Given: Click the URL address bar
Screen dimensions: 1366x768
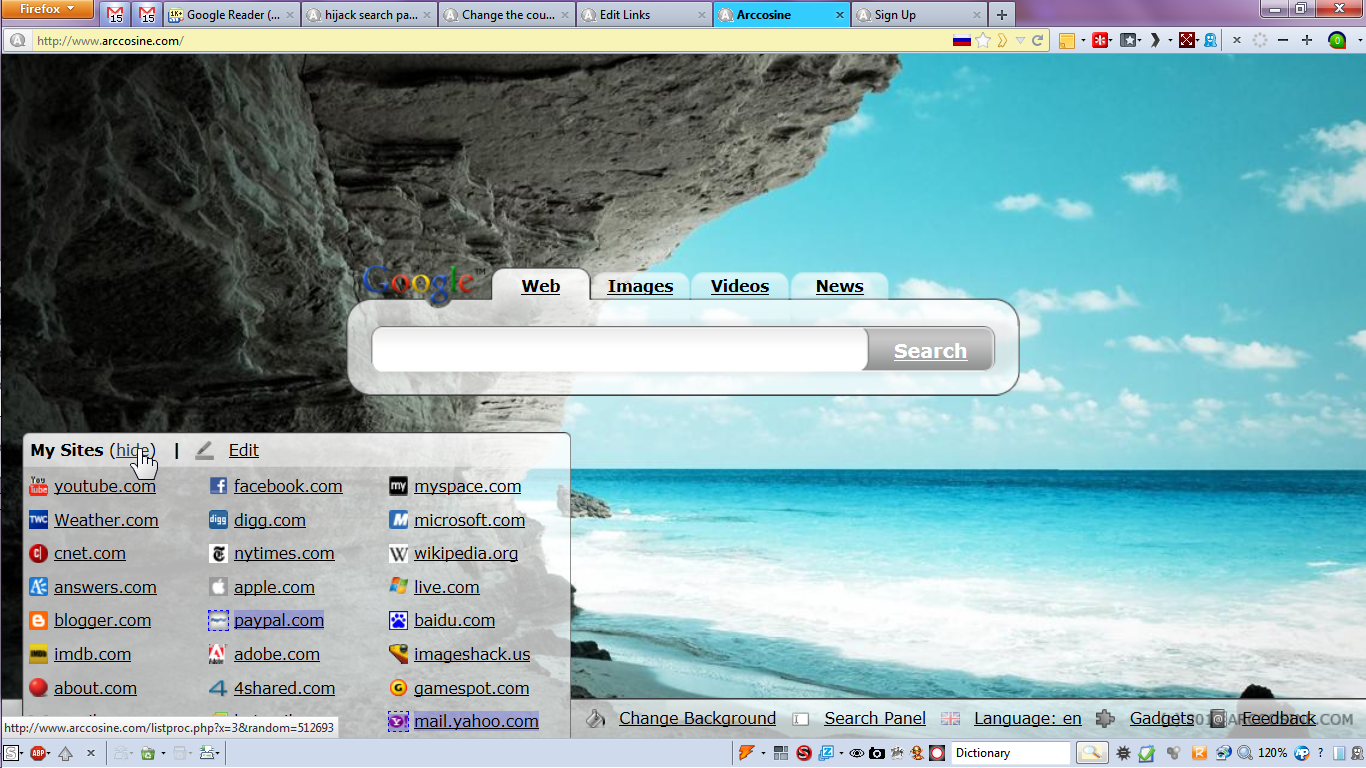Looking at the screenshot, I should click(x=490, y=41).
